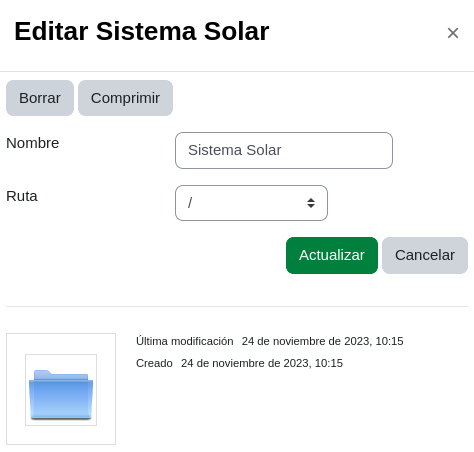474x452 pixels.
Task: Open the Ruta dropdown
Action: click(251, 203)
